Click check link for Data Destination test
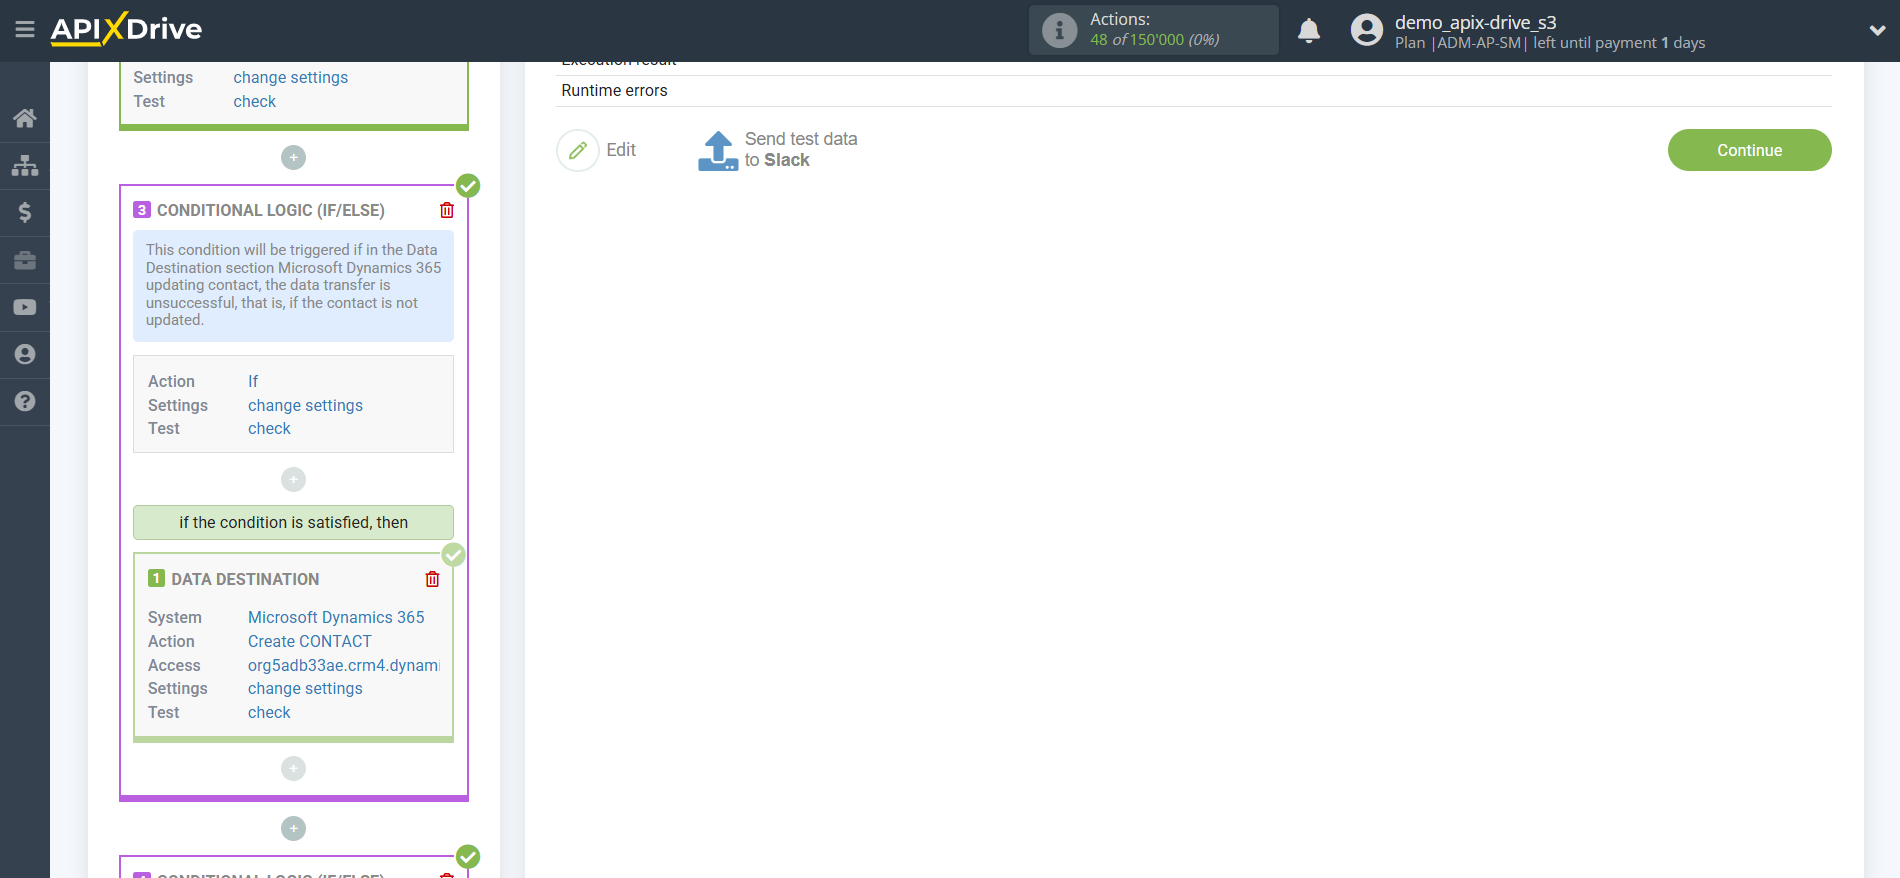This screenshot has height=878, width=1900. coord(269,712)
